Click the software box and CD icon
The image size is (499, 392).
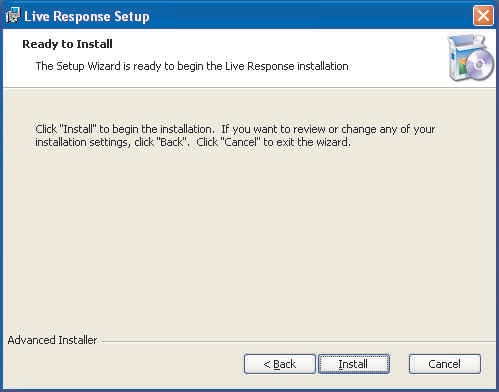[x=471, y=58]
